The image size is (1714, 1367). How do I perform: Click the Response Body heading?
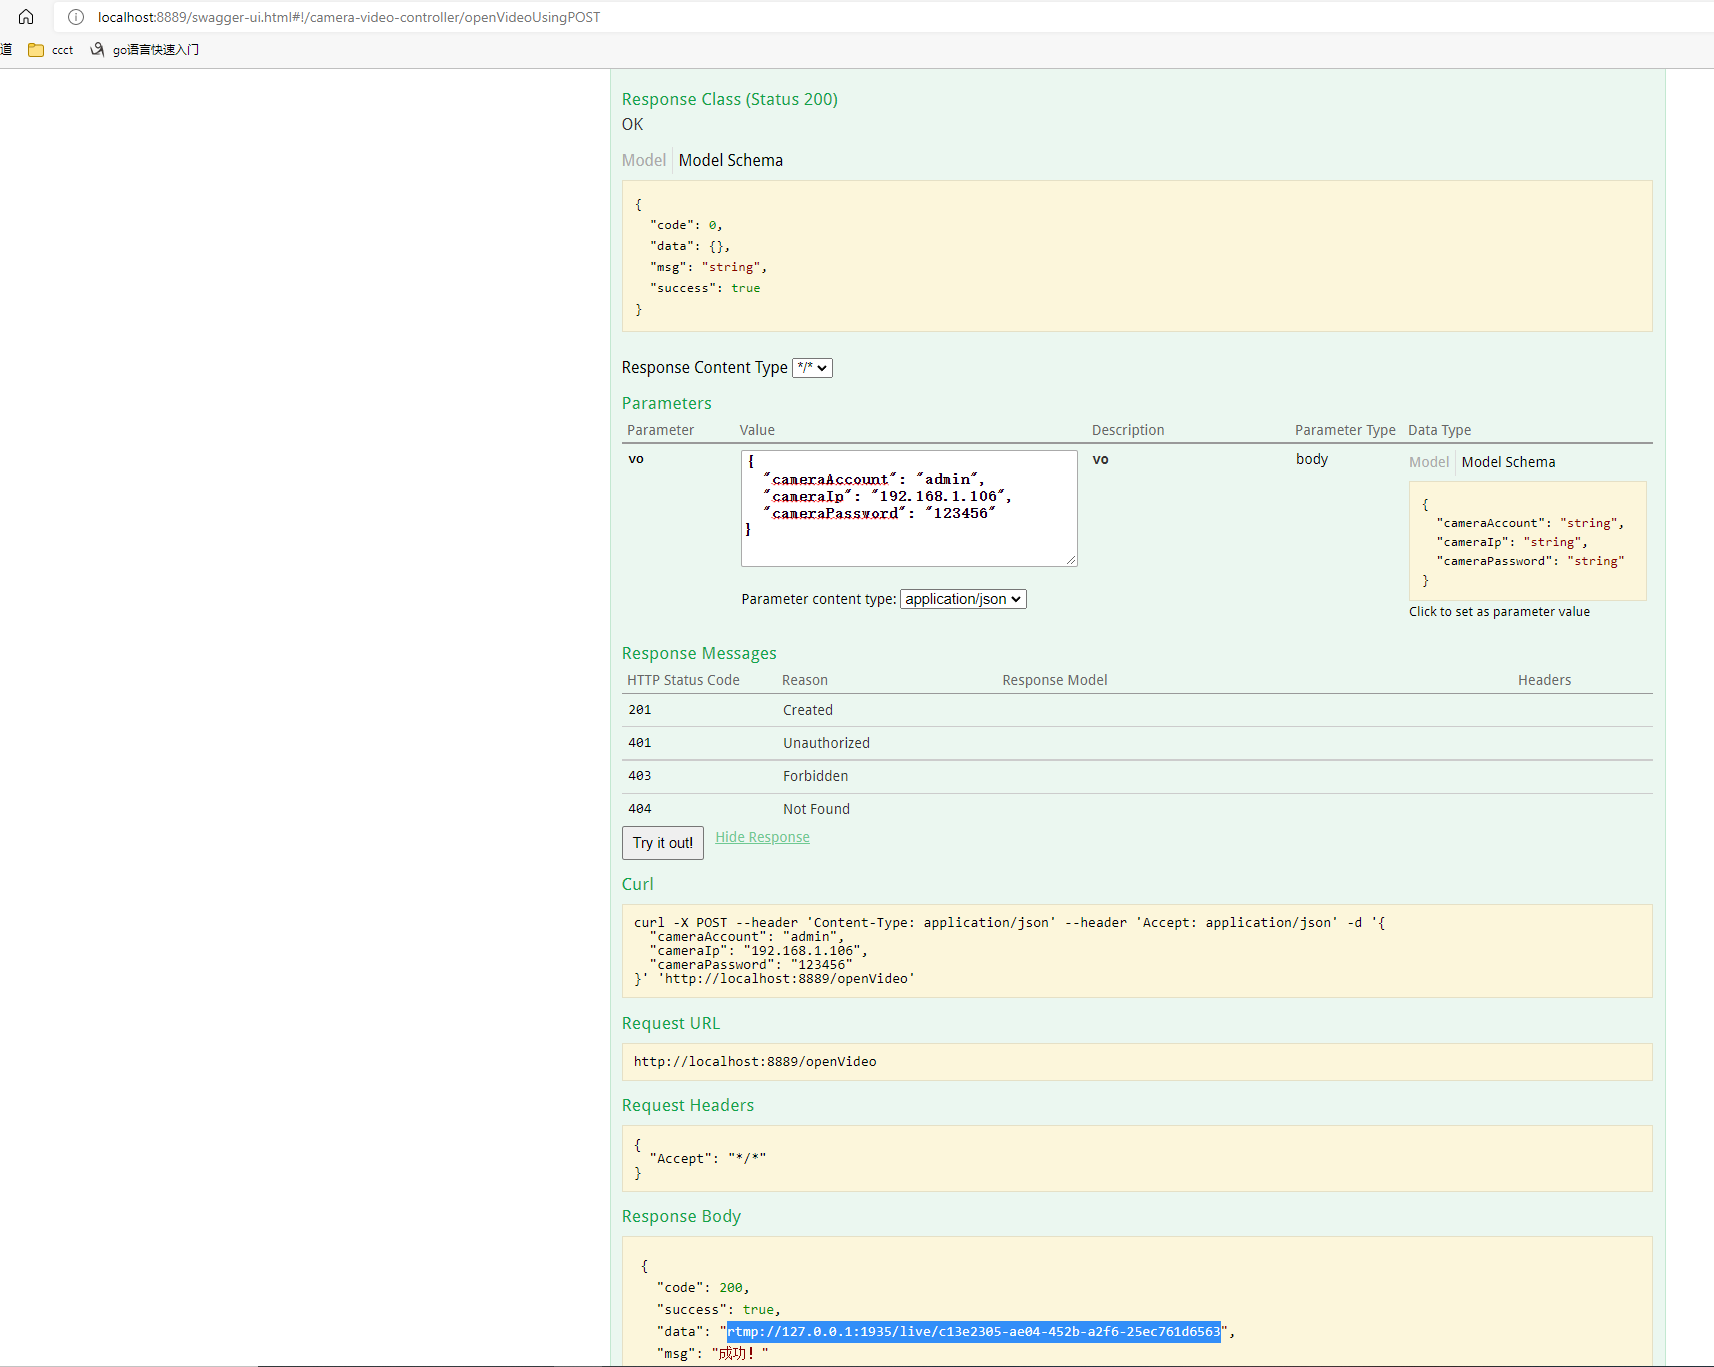681,1216
